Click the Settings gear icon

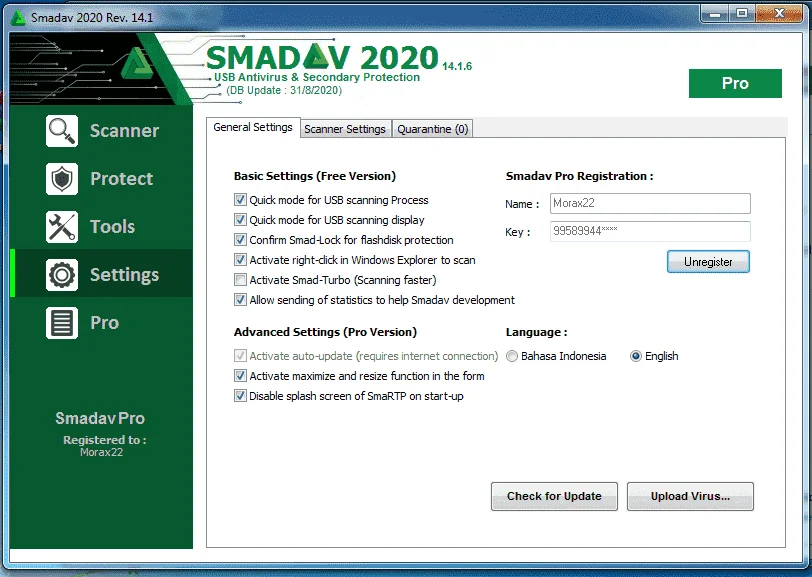[62, 275]
